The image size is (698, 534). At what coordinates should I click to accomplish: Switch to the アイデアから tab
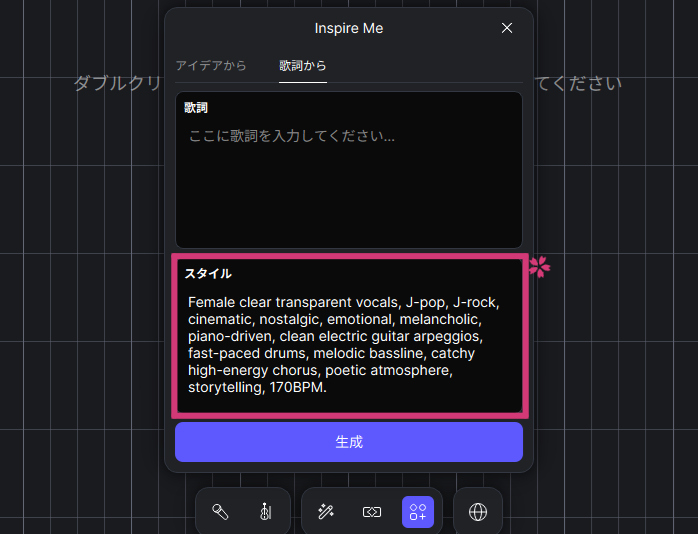pos(211,66)
